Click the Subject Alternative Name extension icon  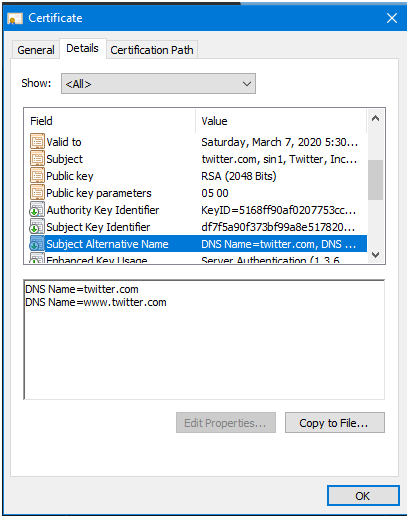[x=37, y=243]
